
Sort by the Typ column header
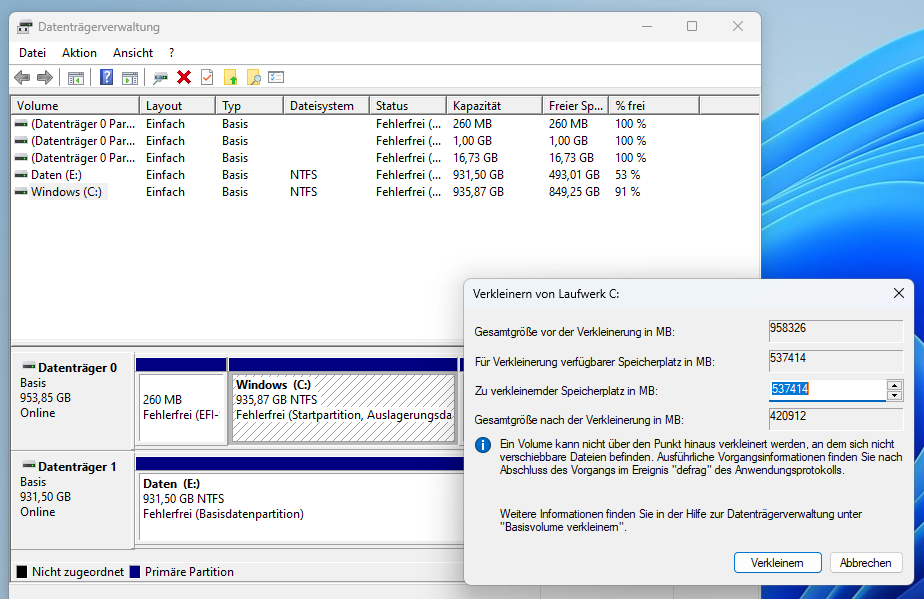(249, 106)
